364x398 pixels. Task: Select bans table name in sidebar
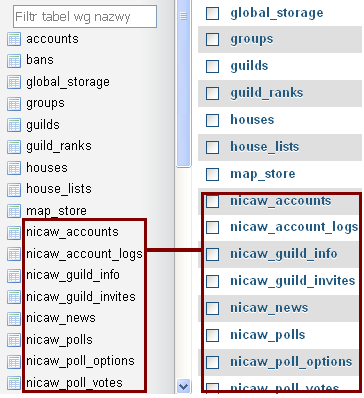[x=40, y=60]
